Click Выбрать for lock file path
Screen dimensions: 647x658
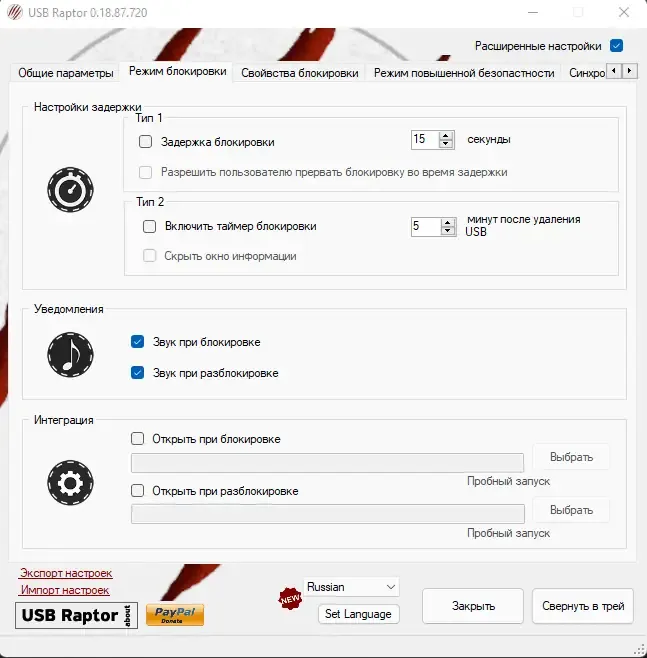pyautogui.click(x=571, y=457)
